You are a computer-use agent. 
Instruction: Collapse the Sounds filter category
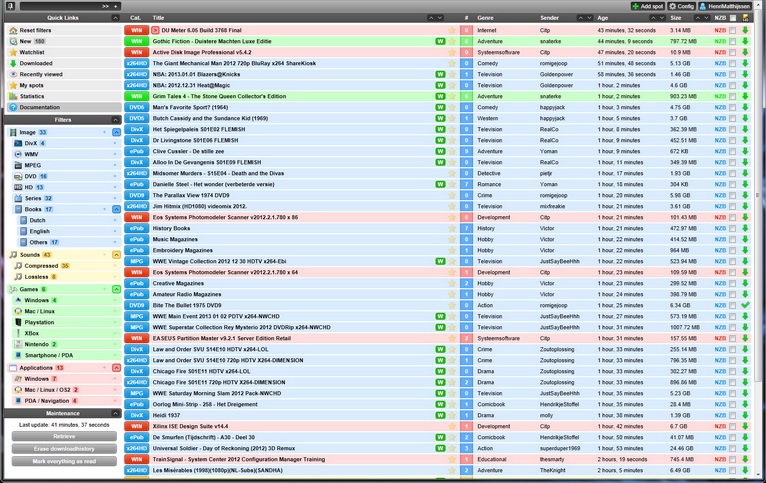click(x=116, y=255)
